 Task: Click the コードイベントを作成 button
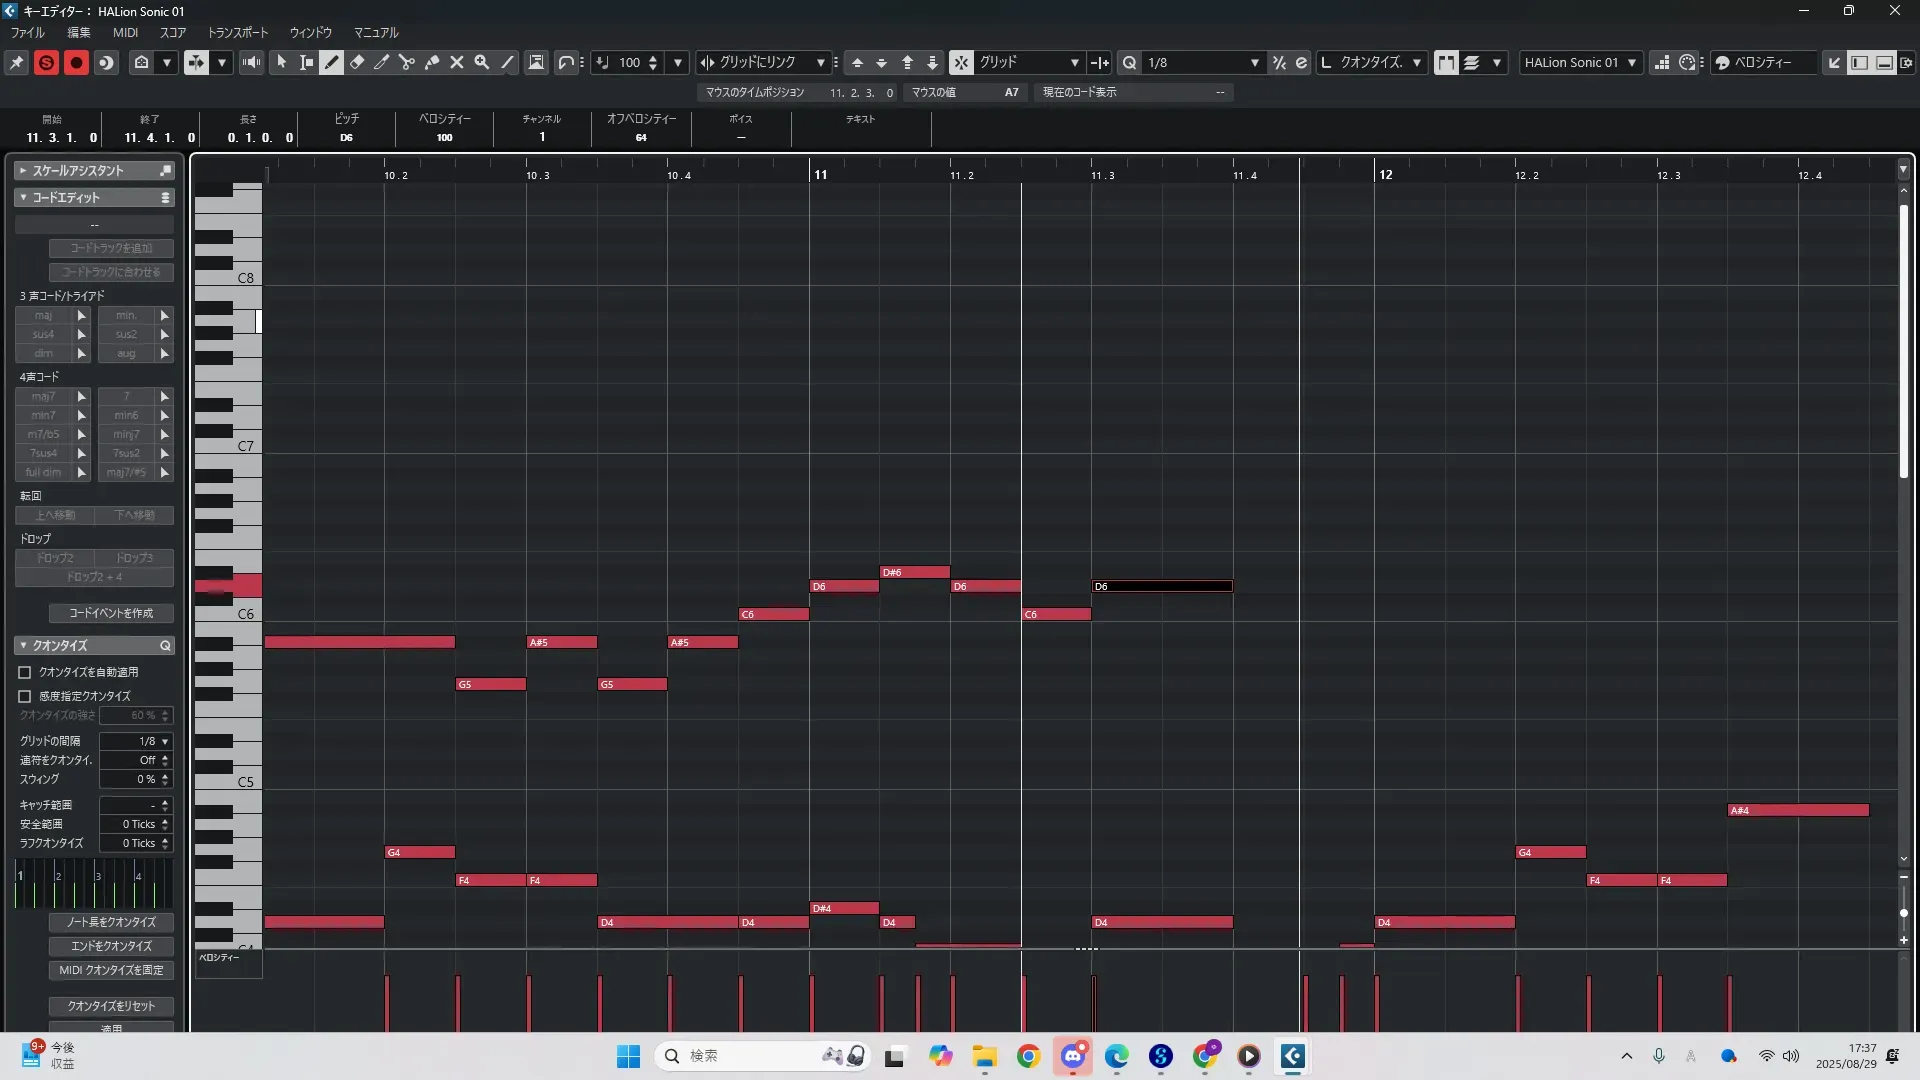[x=111, y=613]
